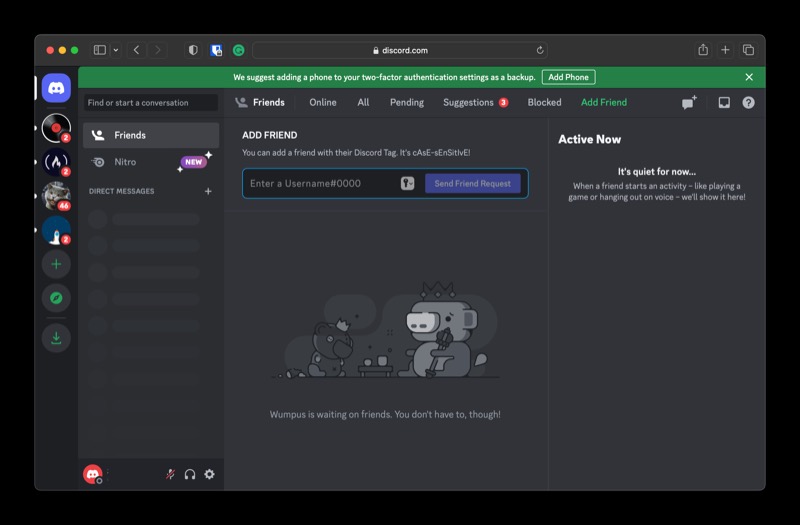Screen dimensions: 800x525
Task: Click New Group DM icon
Action: pos(689,102)
